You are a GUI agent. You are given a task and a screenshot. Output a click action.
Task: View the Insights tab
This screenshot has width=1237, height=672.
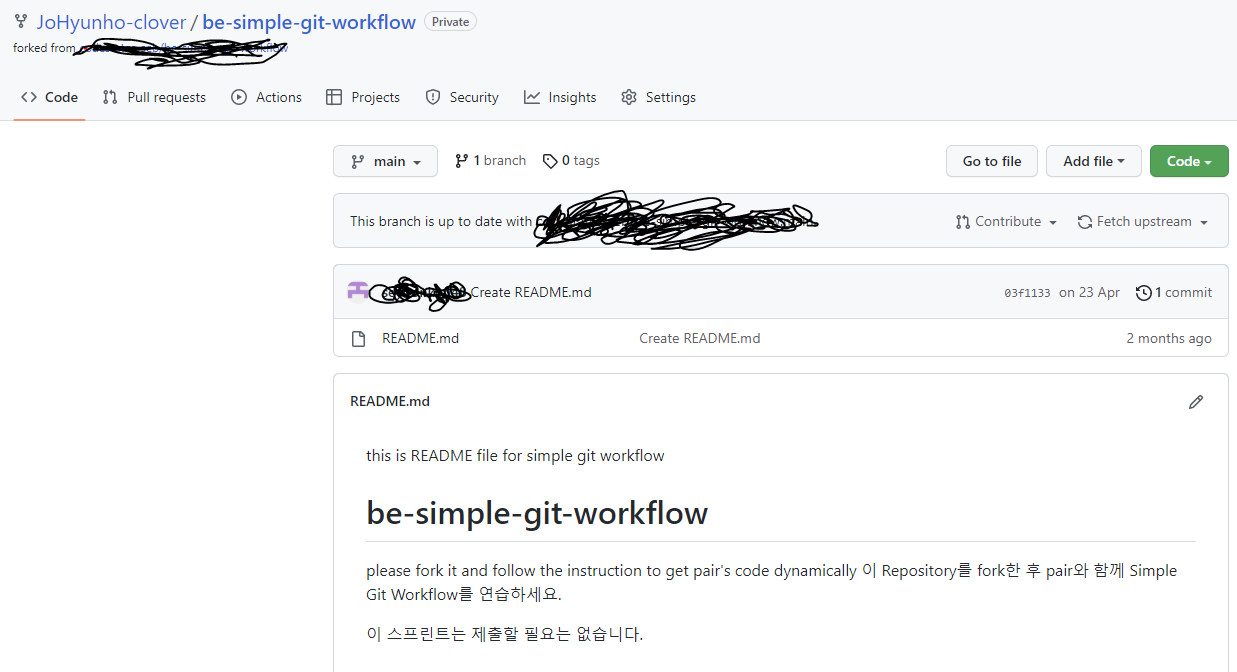pos(560,97)
